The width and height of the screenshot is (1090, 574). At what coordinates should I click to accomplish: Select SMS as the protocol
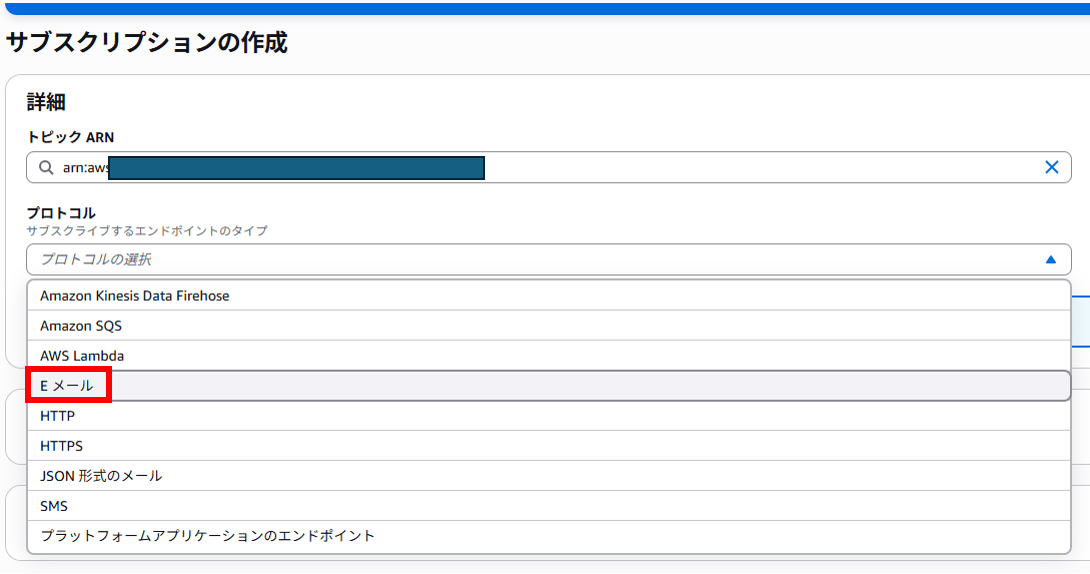point(548,505)
